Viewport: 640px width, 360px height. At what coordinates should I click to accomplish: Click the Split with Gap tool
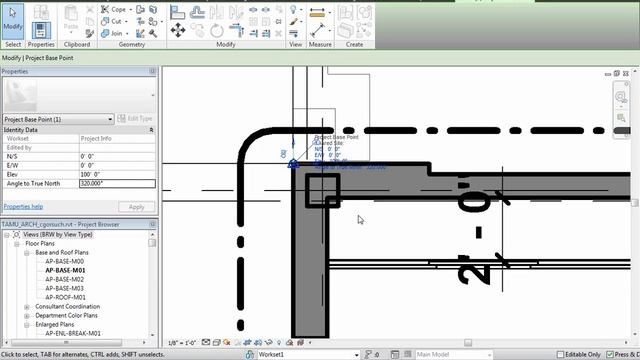(x=266, y=9)
